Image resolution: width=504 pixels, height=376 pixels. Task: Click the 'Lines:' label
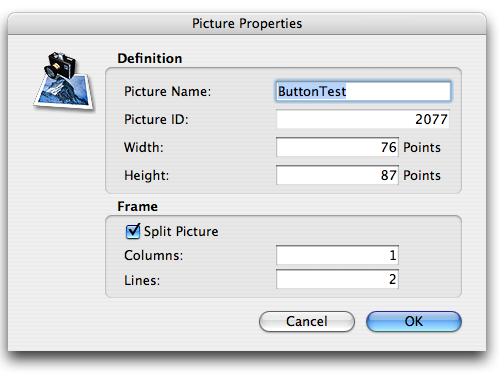coord(142,280)
